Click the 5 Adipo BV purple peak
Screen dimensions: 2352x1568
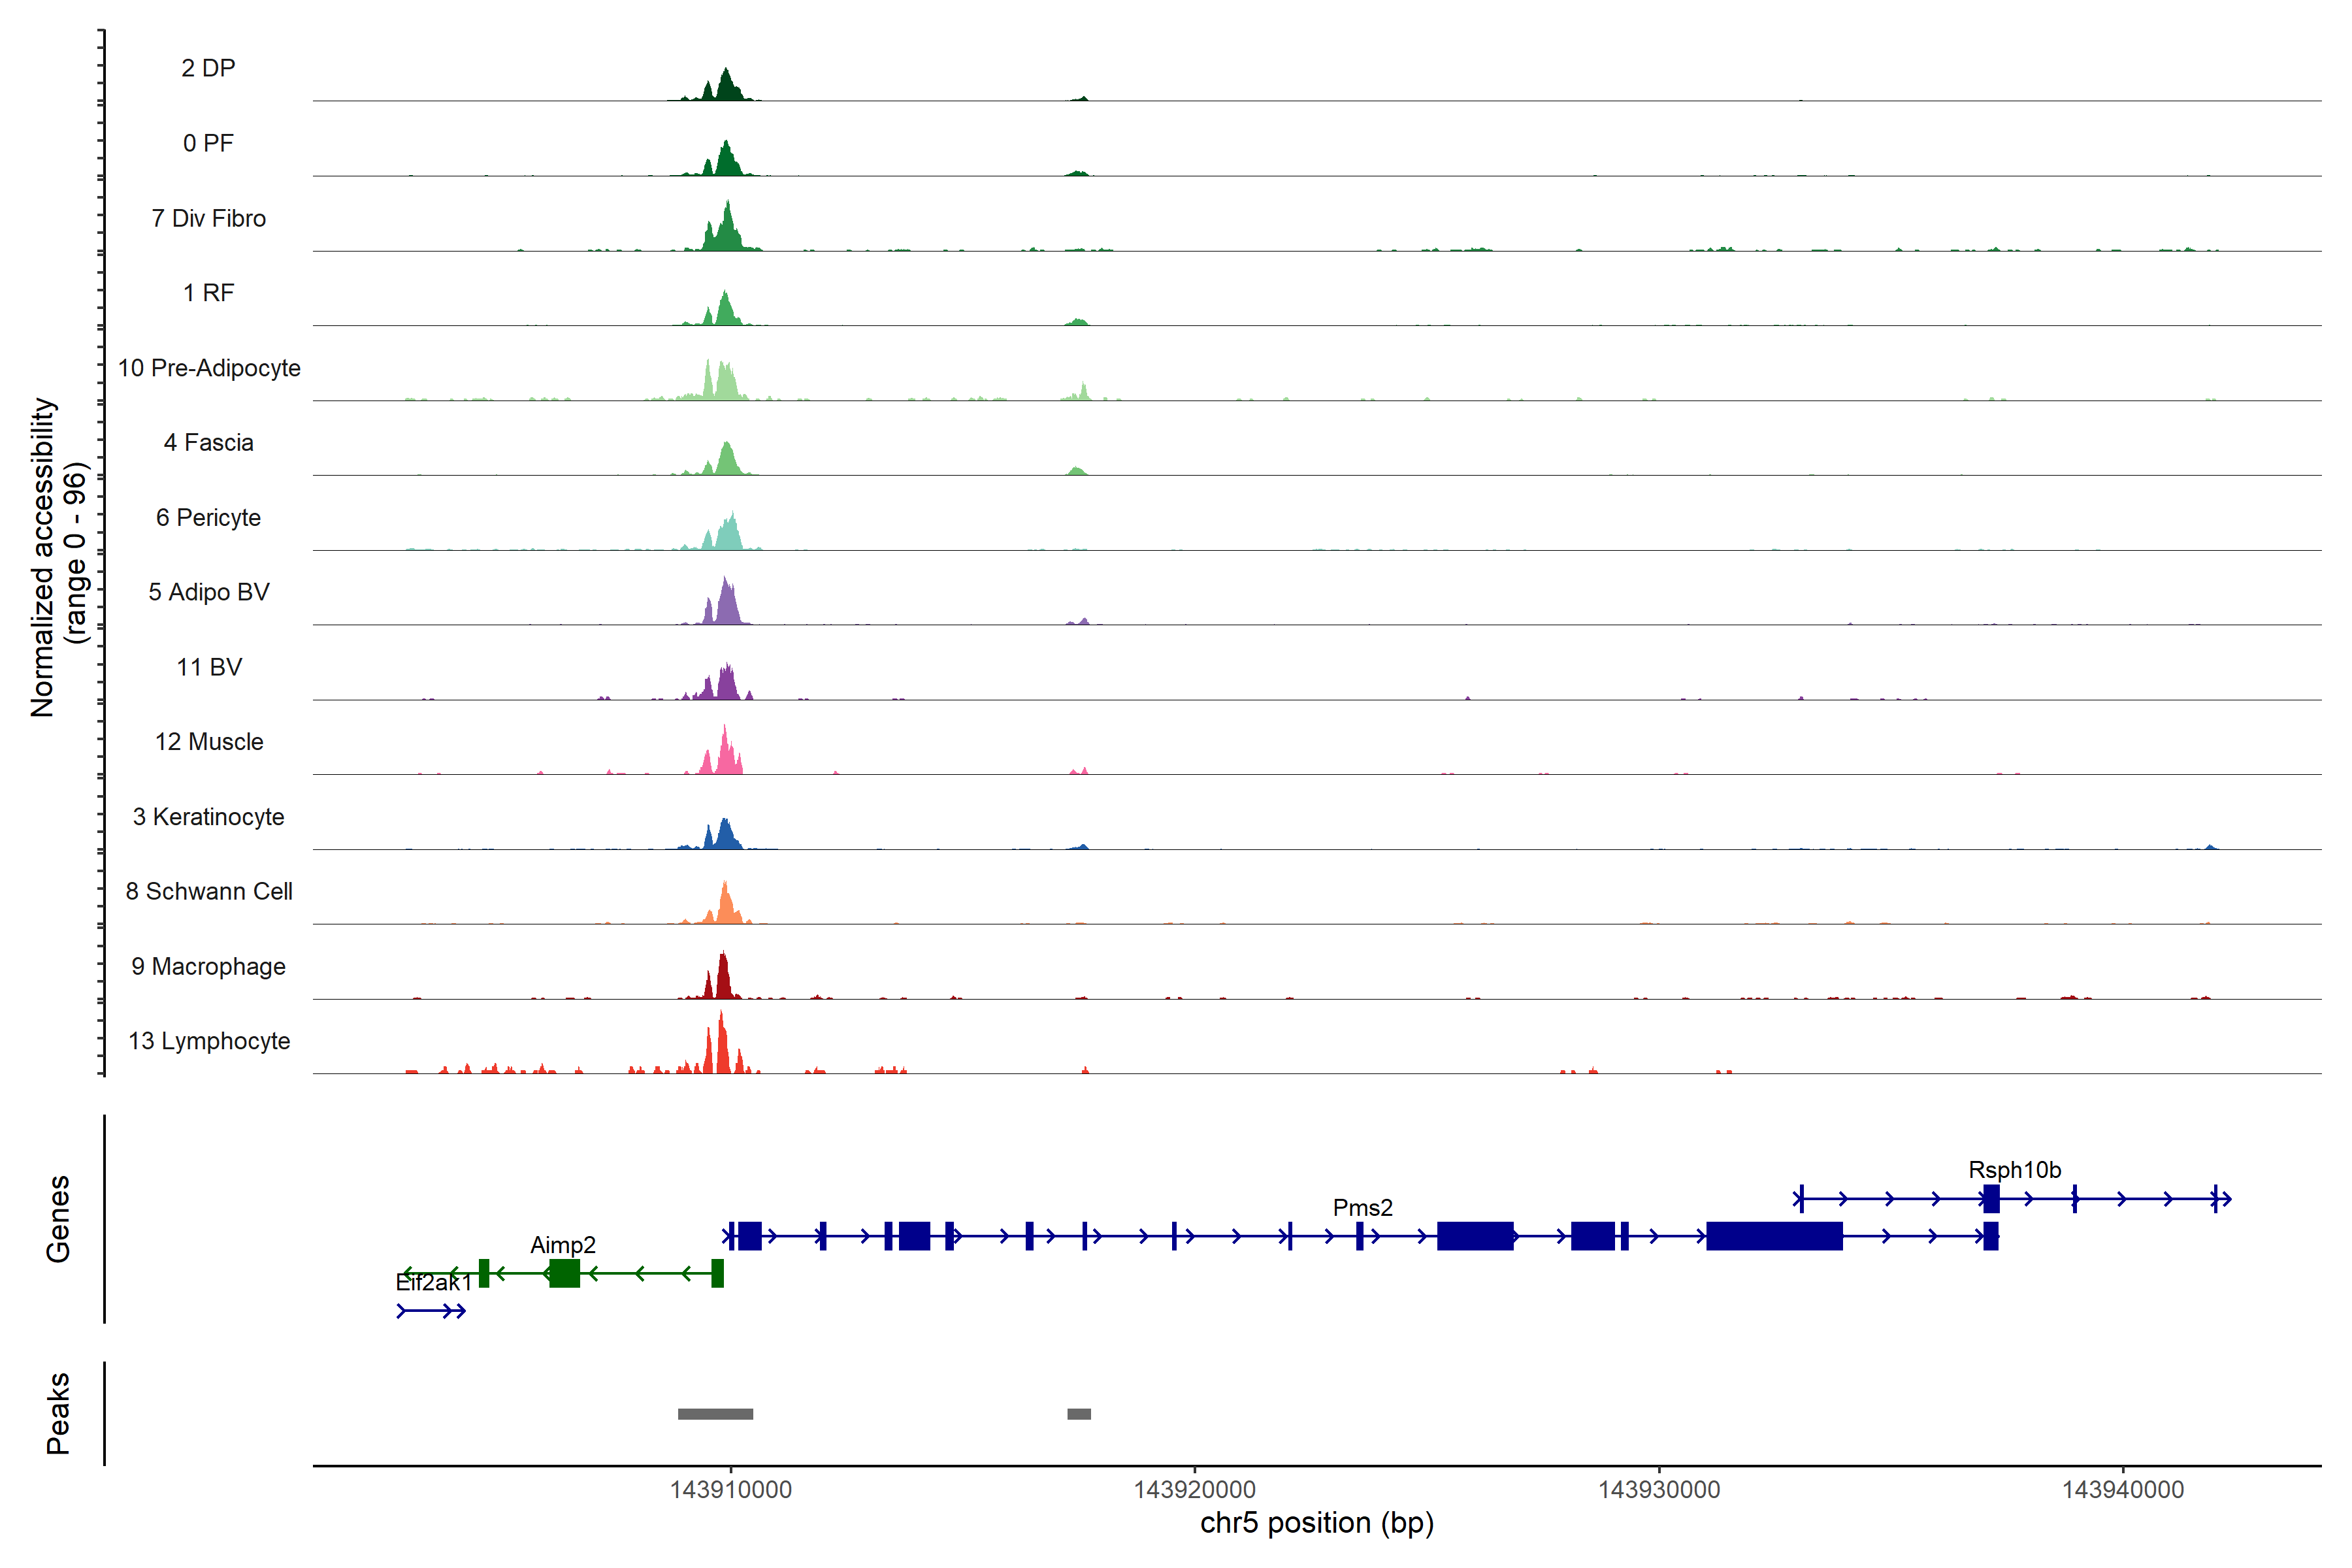[726, 605]
